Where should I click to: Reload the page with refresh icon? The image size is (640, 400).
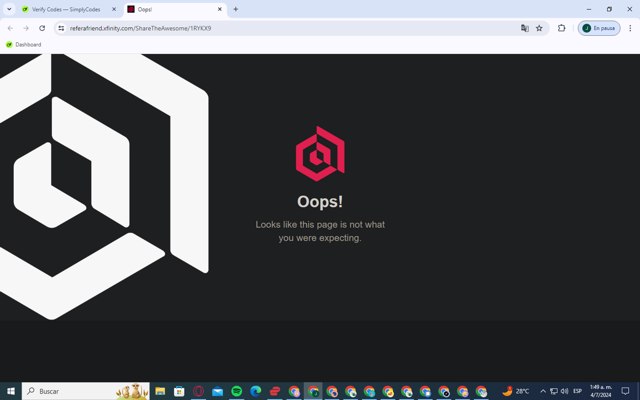[42, 28]
